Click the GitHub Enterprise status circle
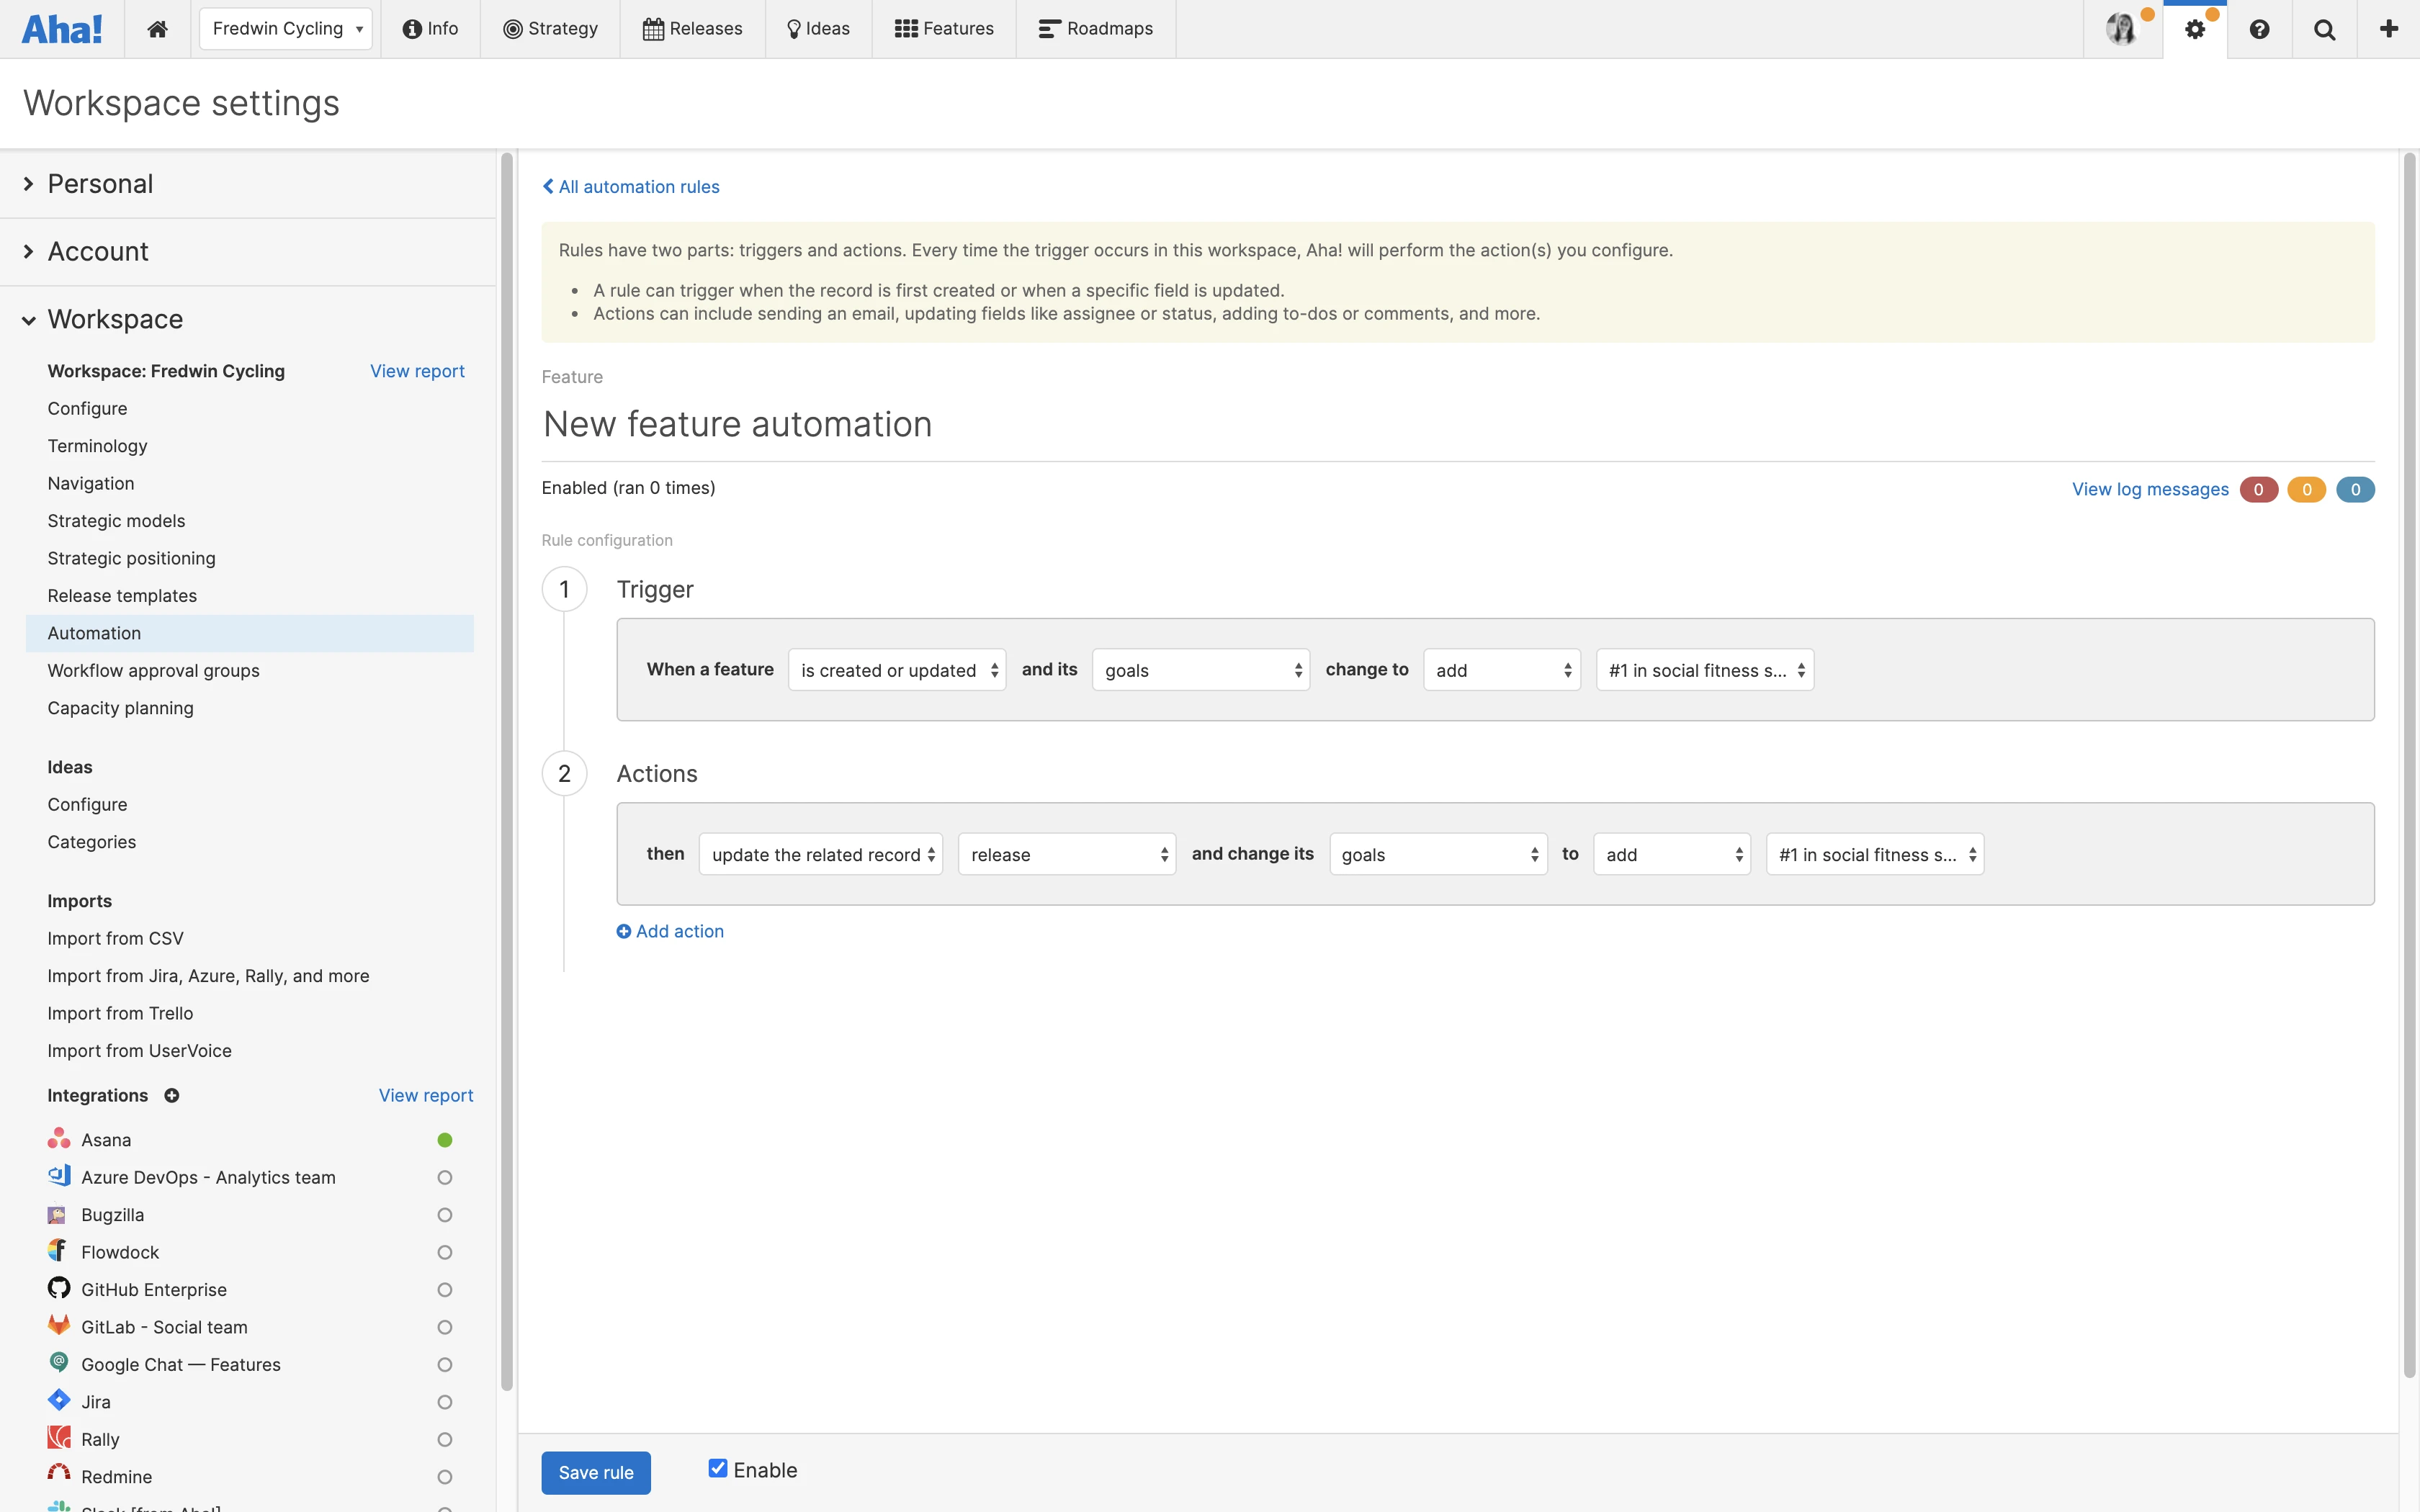The image size is (2420, 1512). pos(445,1290)
